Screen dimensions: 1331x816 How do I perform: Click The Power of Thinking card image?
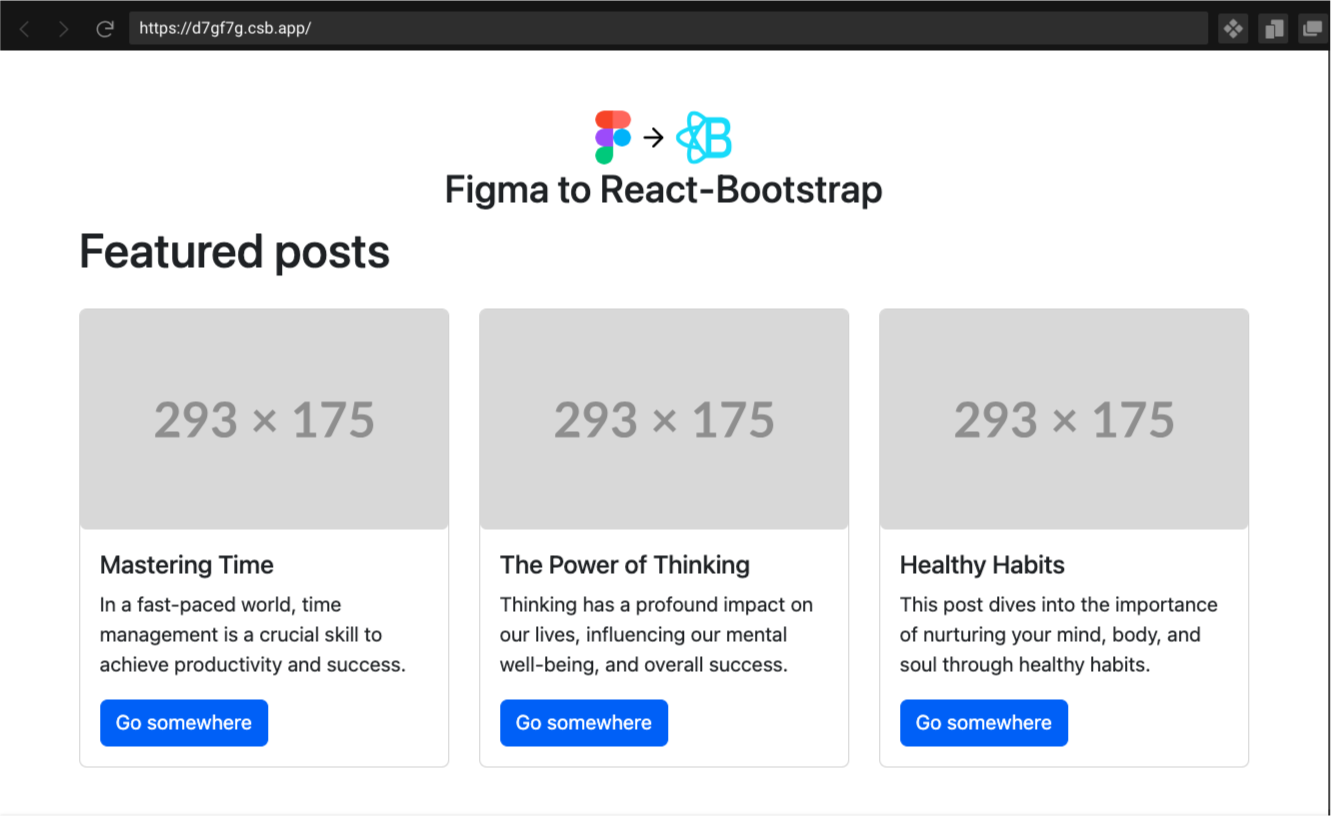click(664, 419)
